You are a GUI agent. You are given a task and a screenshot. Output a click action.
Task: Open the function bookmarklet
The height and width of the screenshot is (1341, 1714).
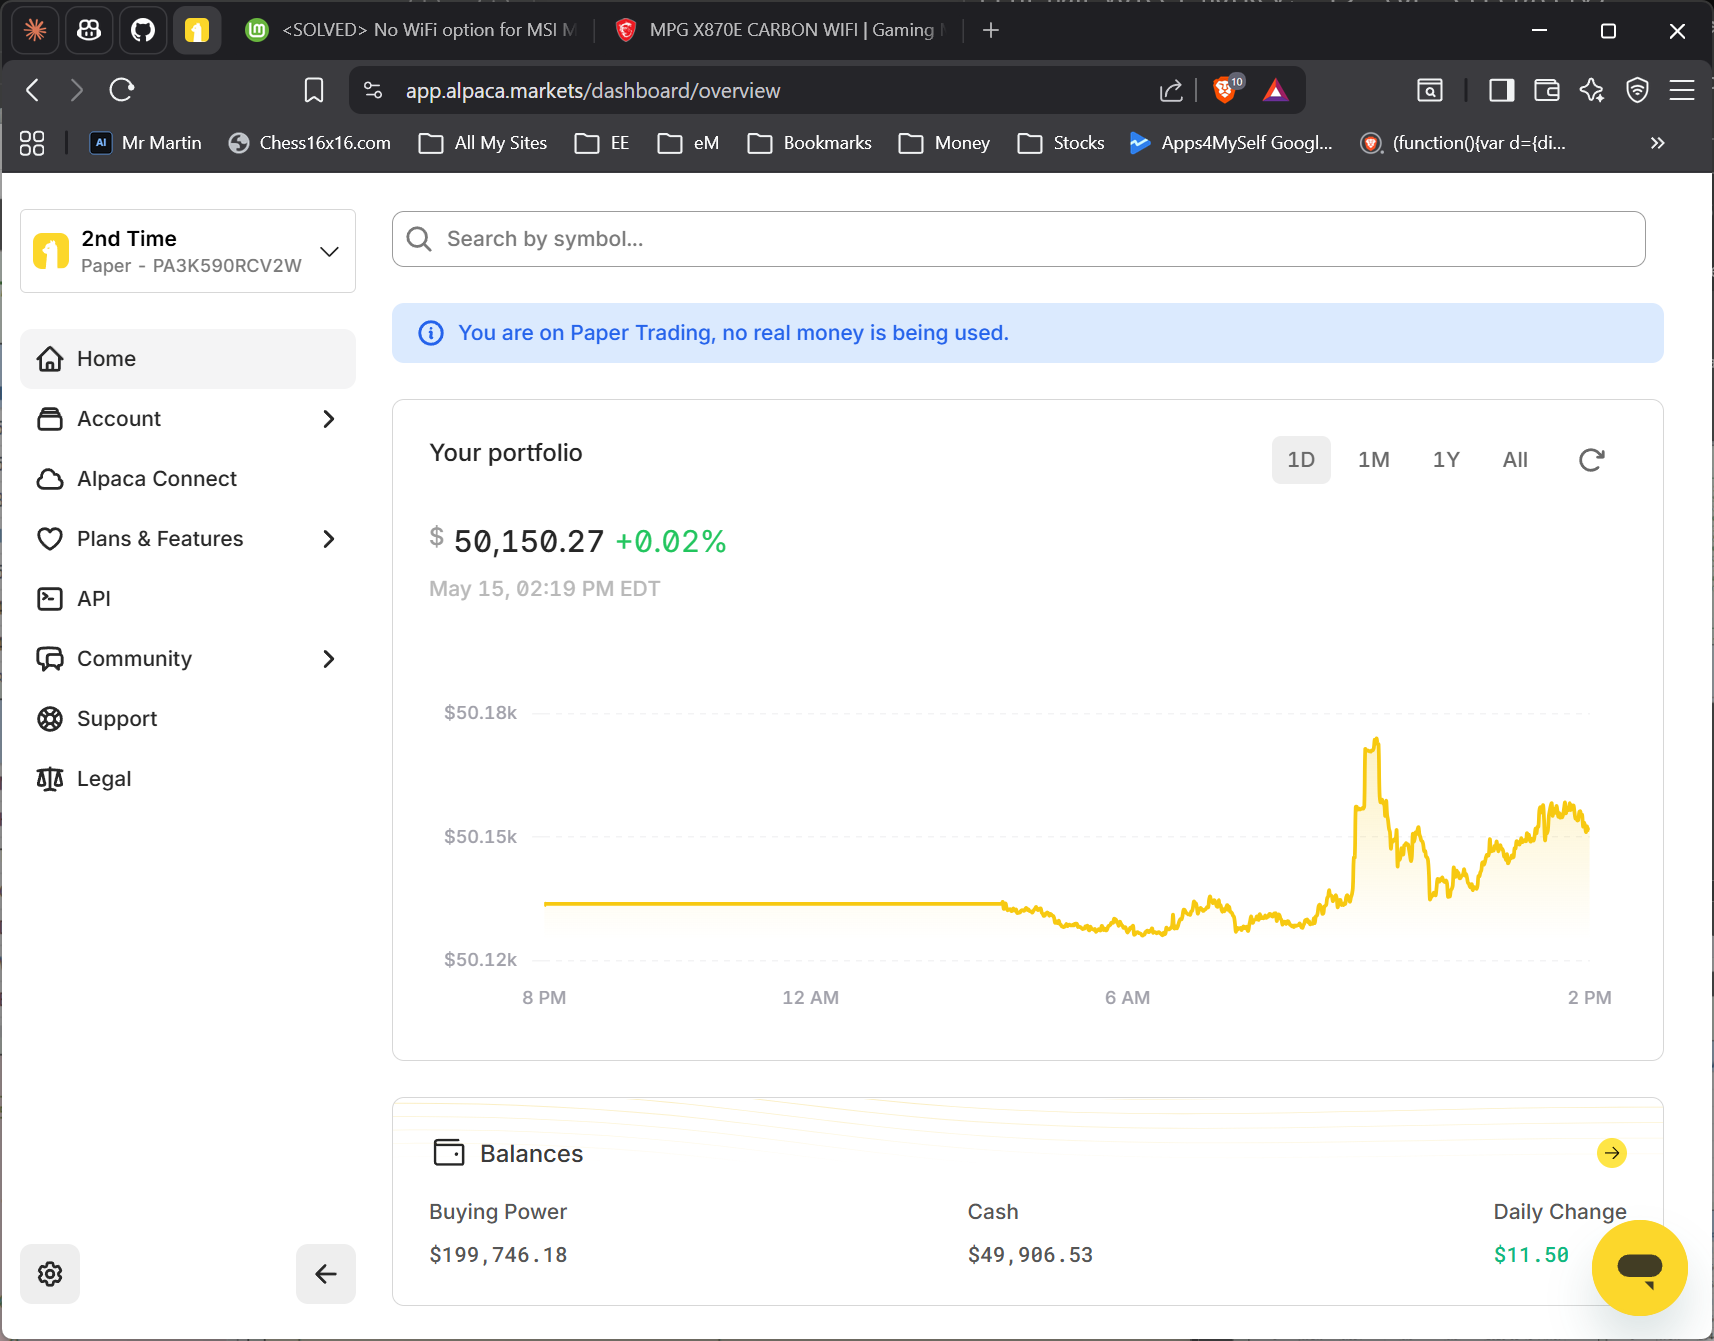click(1463, 143)
